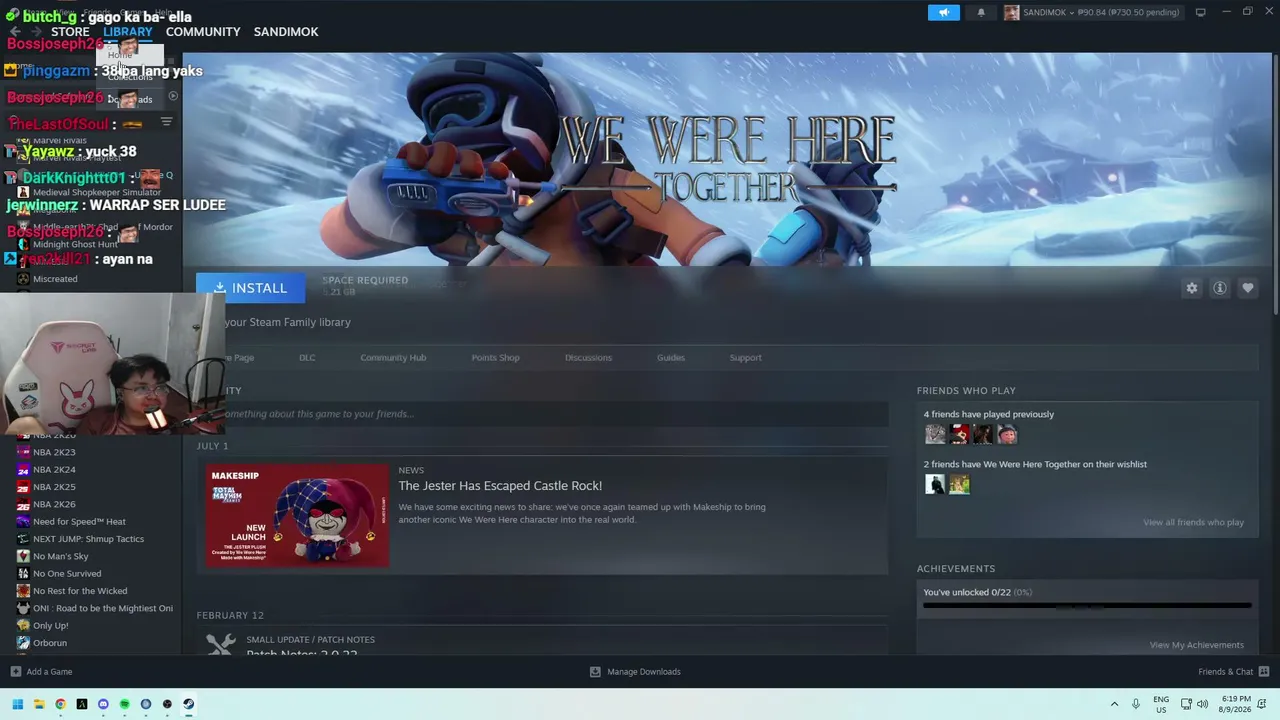Select No Rest for the Wicked
Screen dimensions: 1280x720
tap(80, 591)
